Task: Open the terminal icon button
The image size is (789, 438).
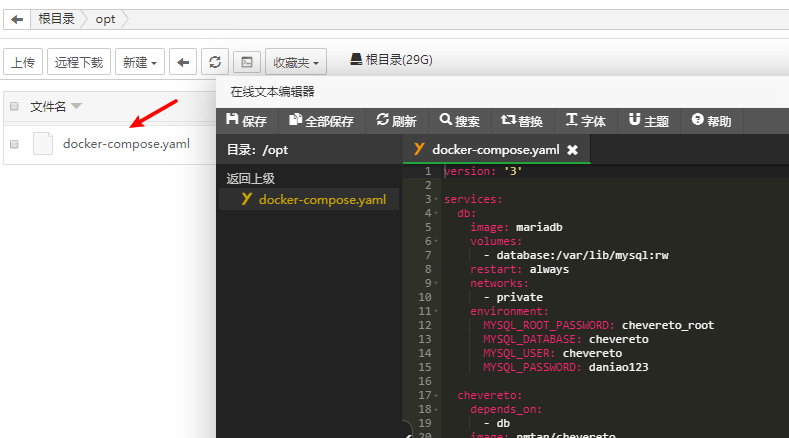Action: click(247, 62)
